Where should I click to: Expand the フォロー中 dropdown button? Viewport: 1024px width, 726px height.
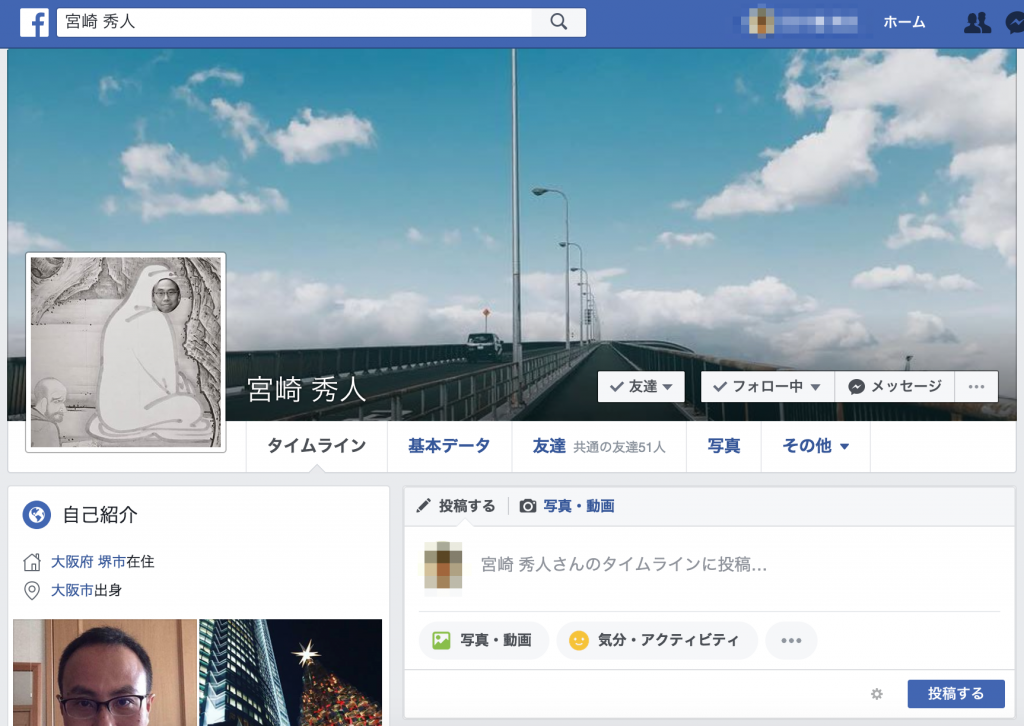pyautogui.click(x=767, y=387)
